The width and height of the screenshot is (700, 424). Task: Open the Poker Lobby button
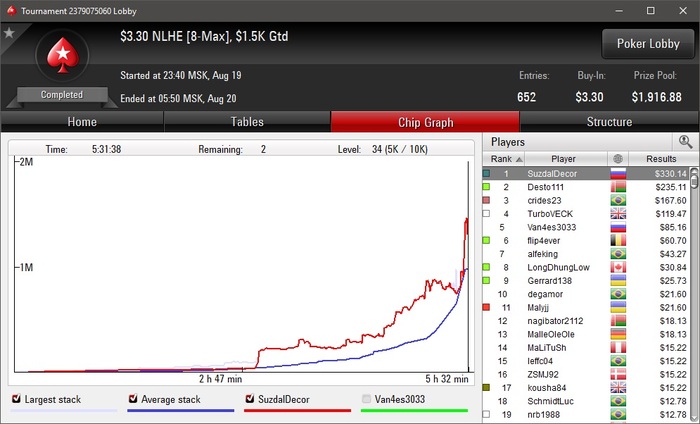(648, 44)
